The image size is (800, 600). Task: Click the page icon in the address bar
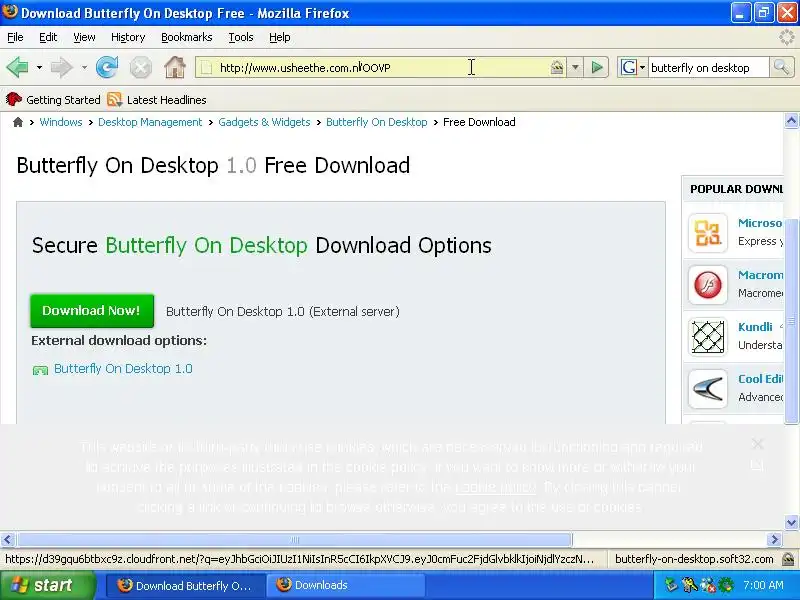206,67
